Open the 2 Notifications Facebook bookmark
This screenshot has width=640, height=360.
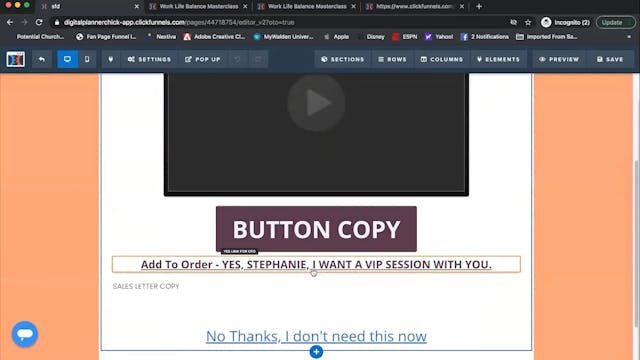click(x=485, y=37)
